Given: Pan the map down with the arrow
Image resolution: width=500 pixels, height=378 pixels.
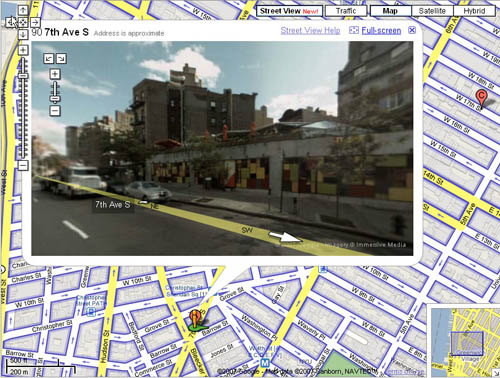Looking at the screenshot, I should tap(23, 34).
